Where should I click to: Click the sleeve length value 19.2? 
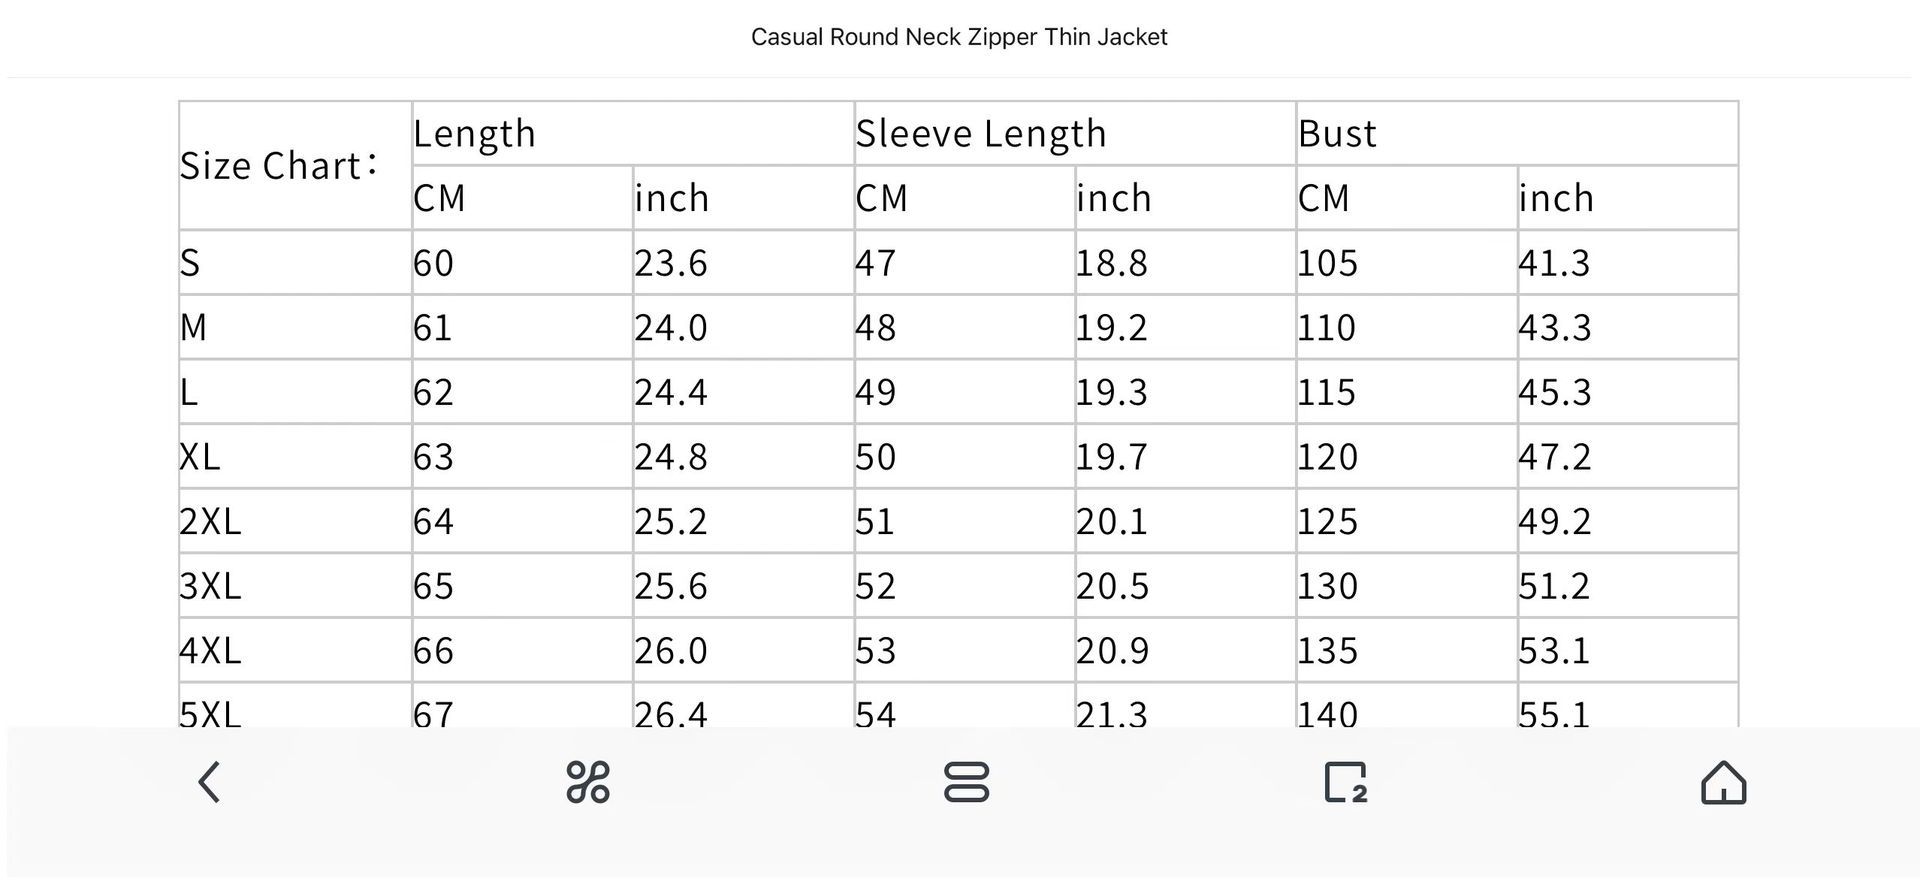[x=1111, y=327]
